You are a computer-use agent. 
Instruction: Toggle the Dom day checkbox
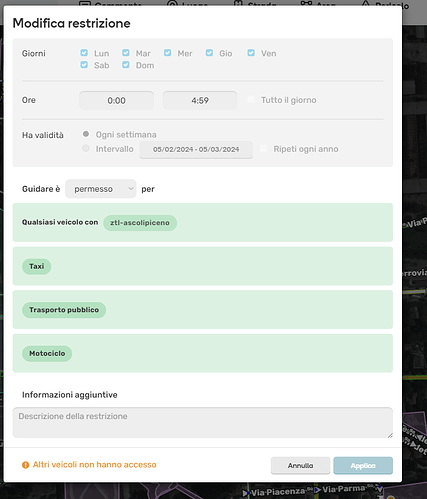tap(126, 65)
